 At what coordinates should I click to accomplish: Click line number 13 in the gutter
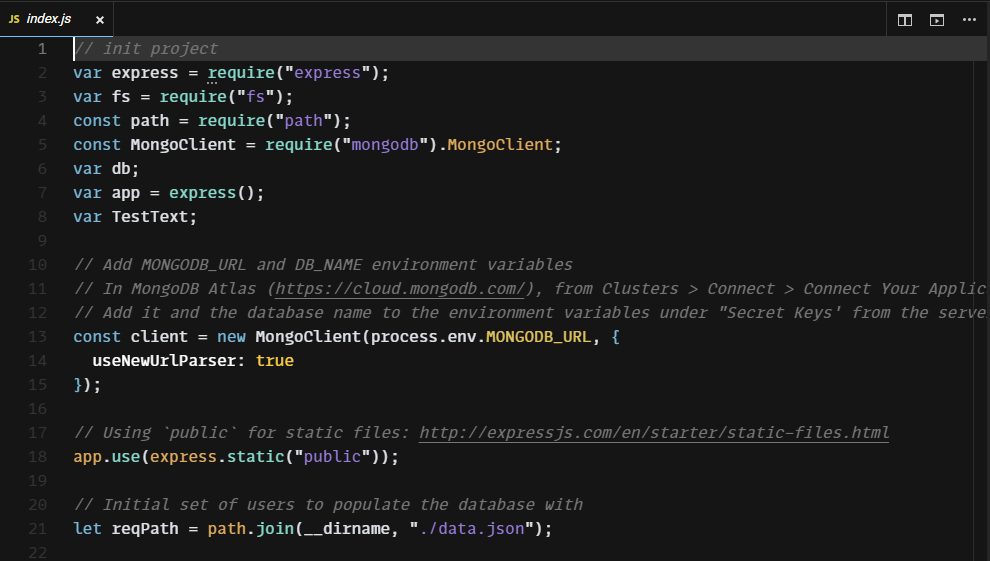37,336
